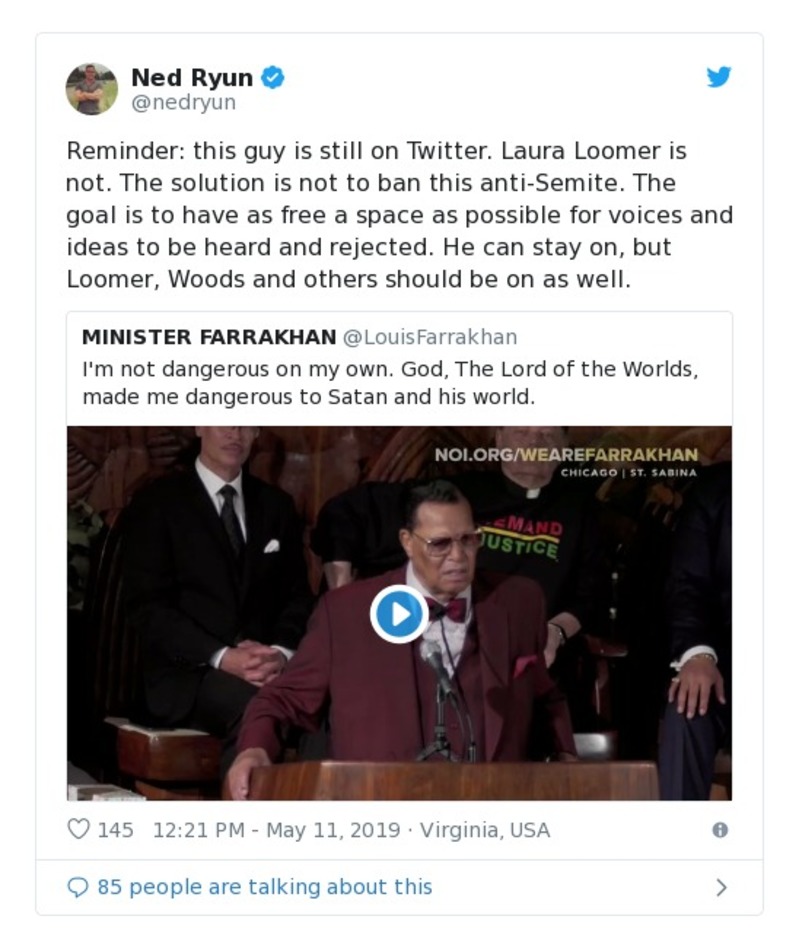The image size is (799, 951).
Task: Visit the @nedryun handle
Action: (183, 102)
